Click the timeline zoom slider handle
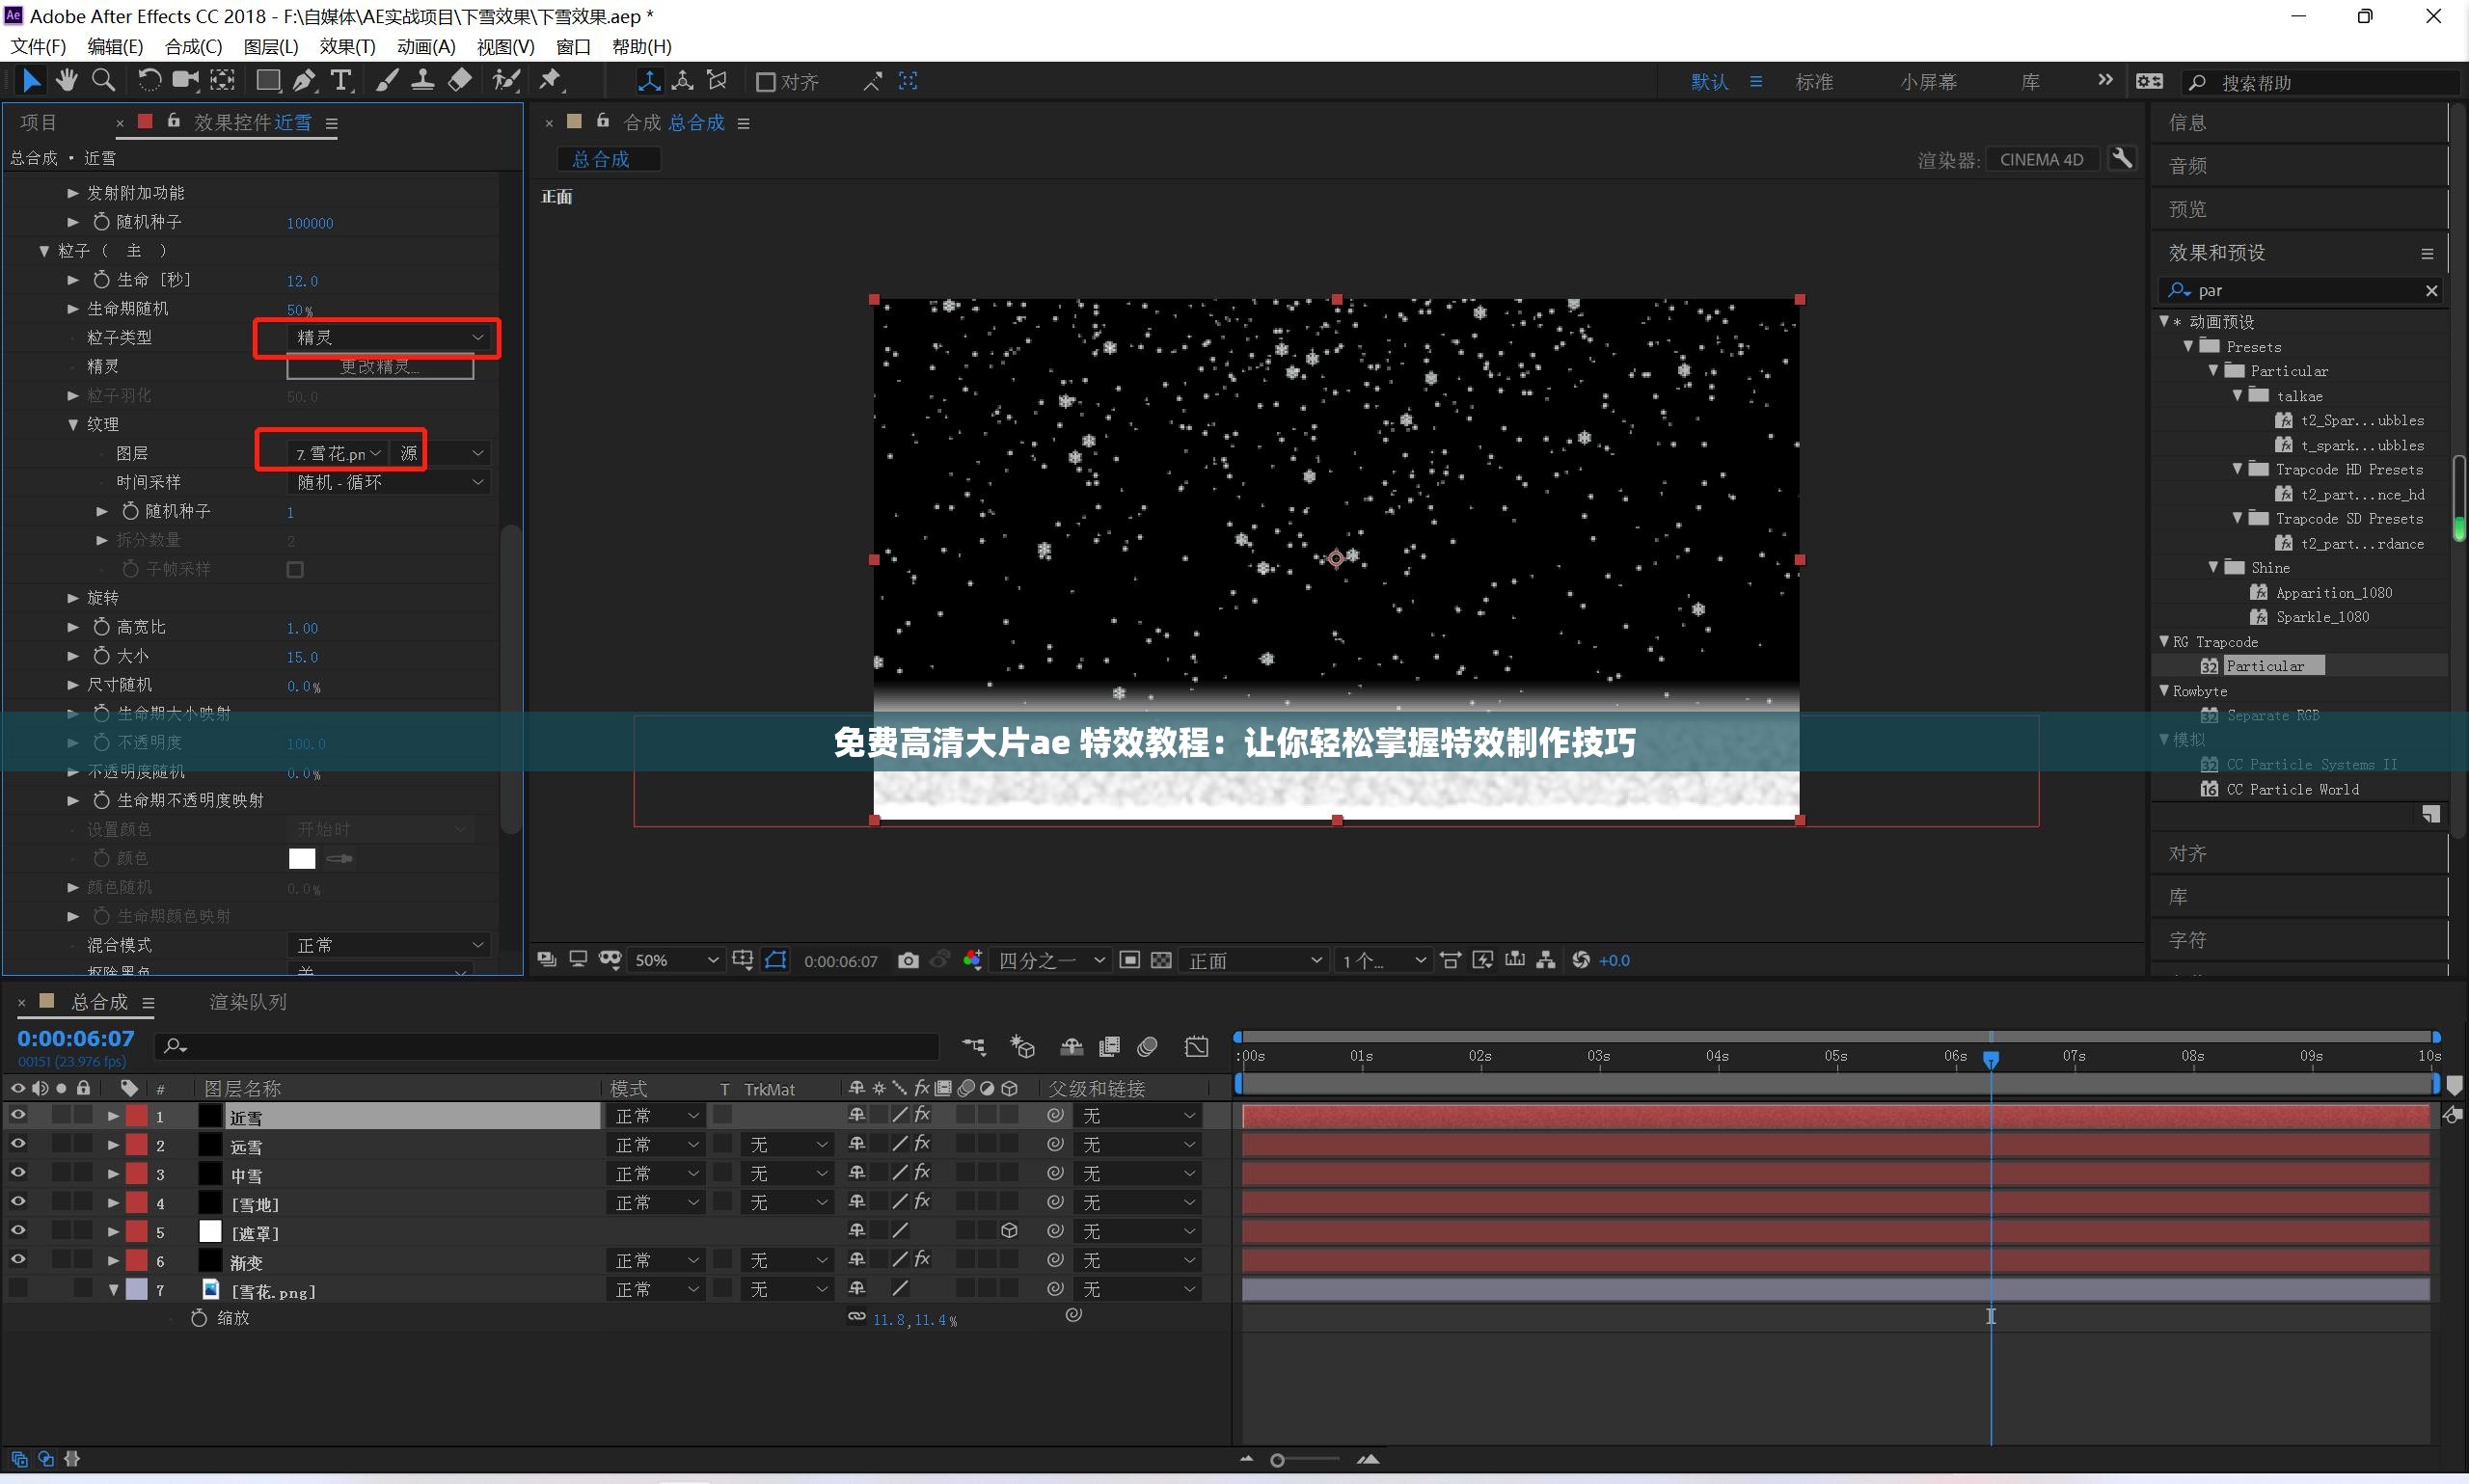 (x=1277, y=1461)
